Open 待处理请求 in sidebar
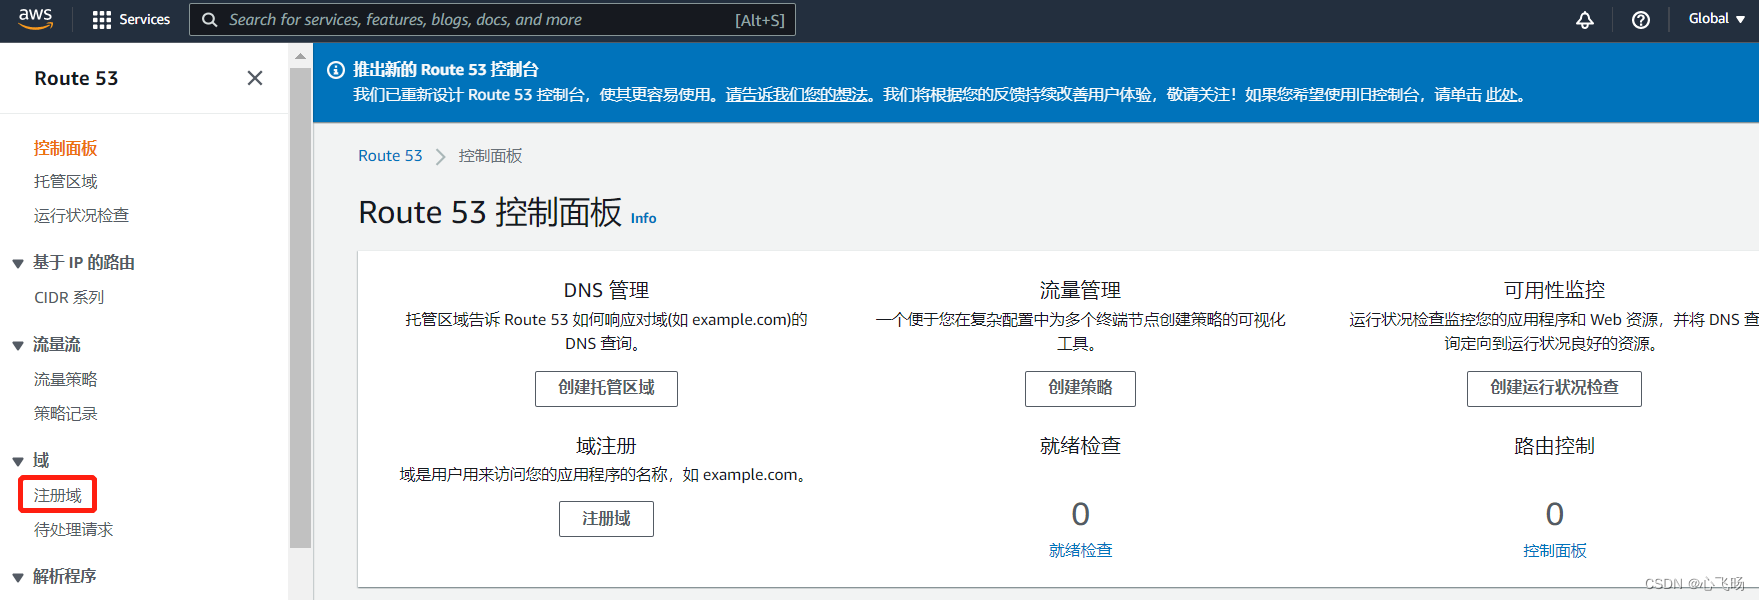The image size is (1759, 600). pos(74,529)
